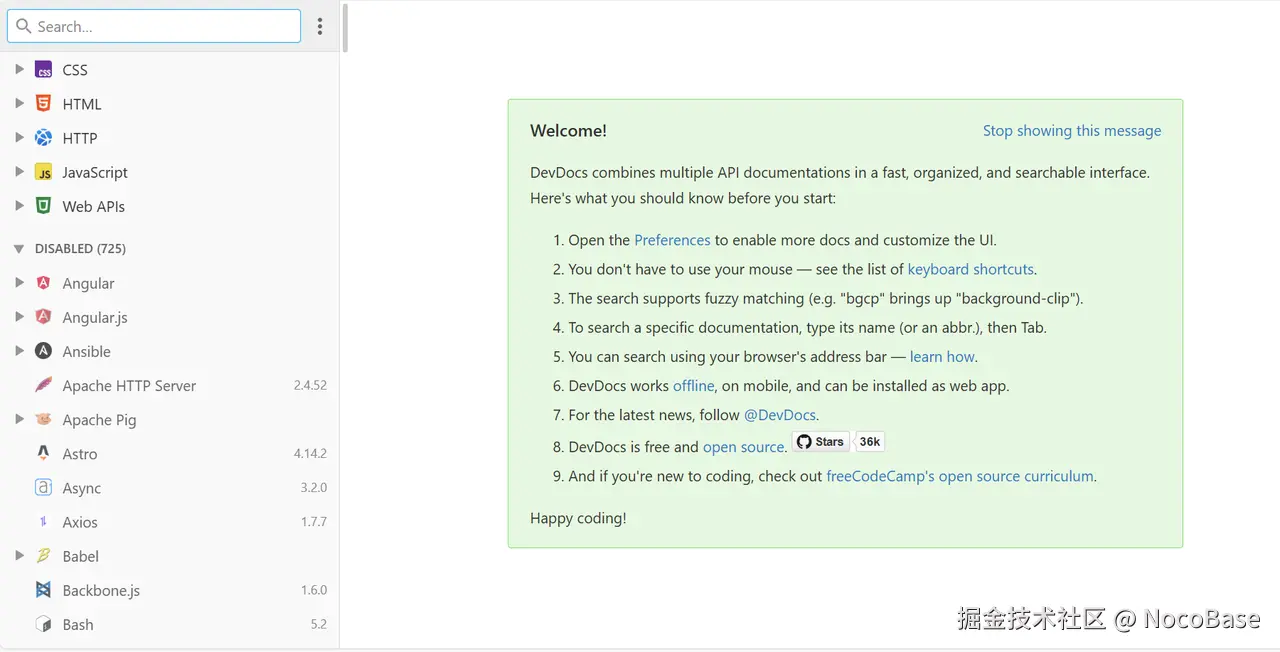Click inside the Search input field
1280x652 pixels.
(x=154, y=26)
